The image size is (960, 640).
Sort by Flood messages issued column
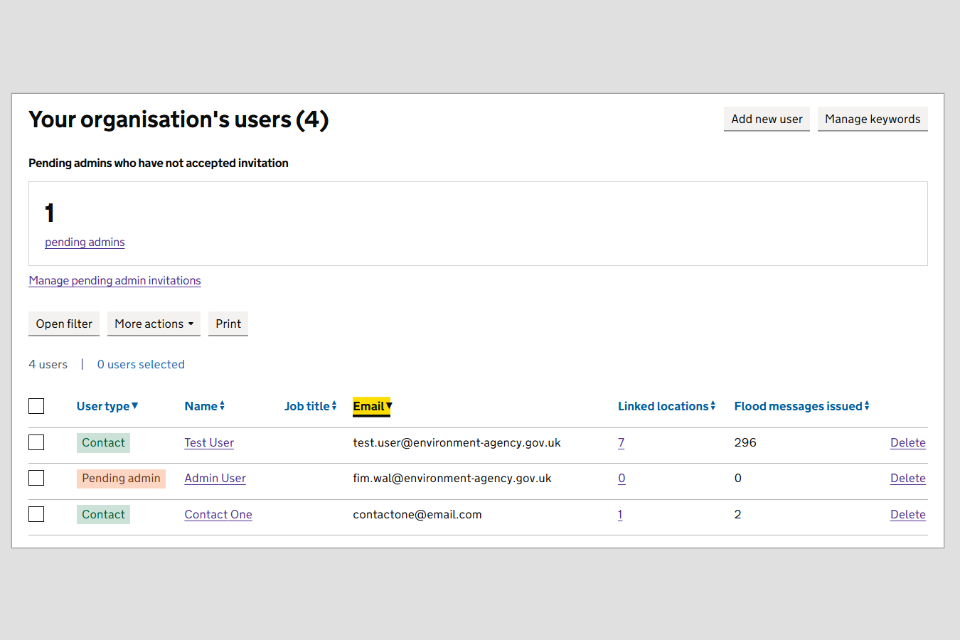pyautogui.click(x=801, y=406)
